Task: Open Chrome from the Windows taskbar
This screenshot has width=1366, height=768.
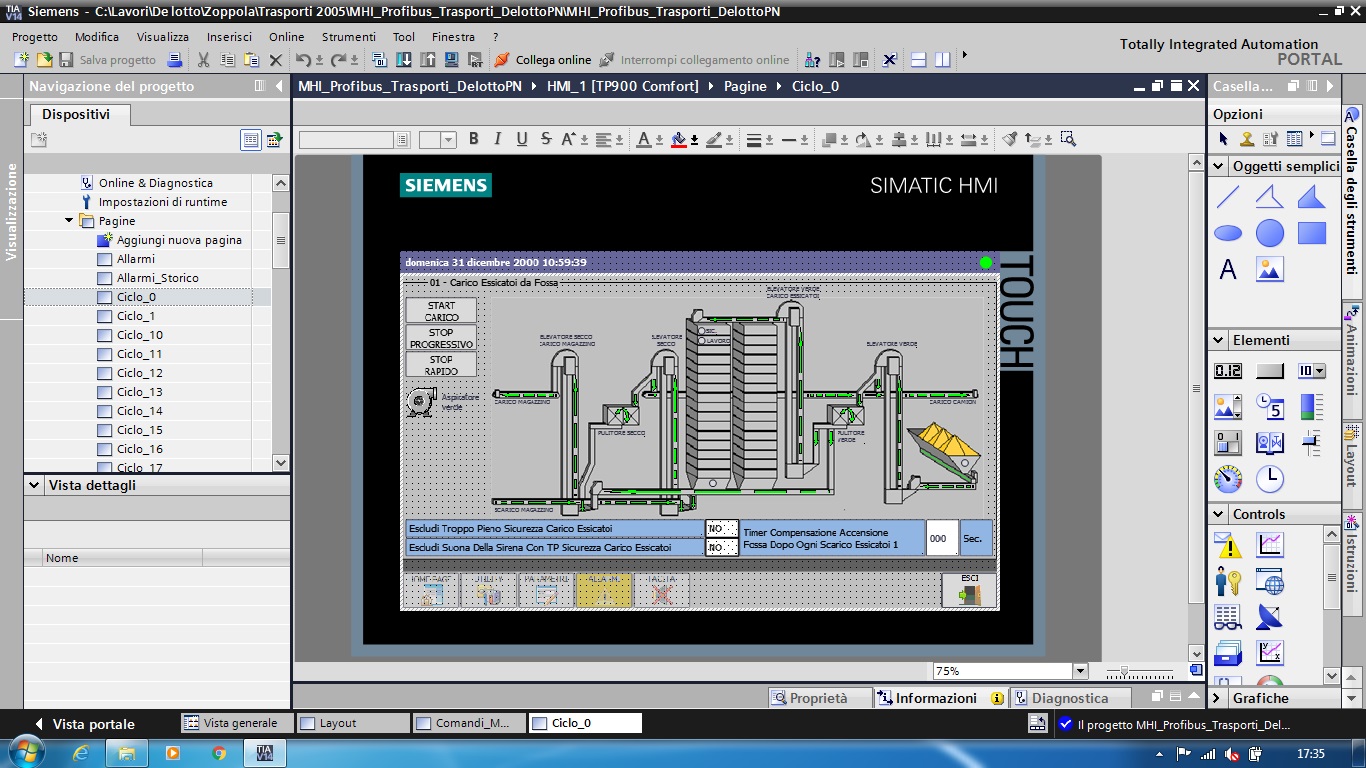Action: [219, 752]
